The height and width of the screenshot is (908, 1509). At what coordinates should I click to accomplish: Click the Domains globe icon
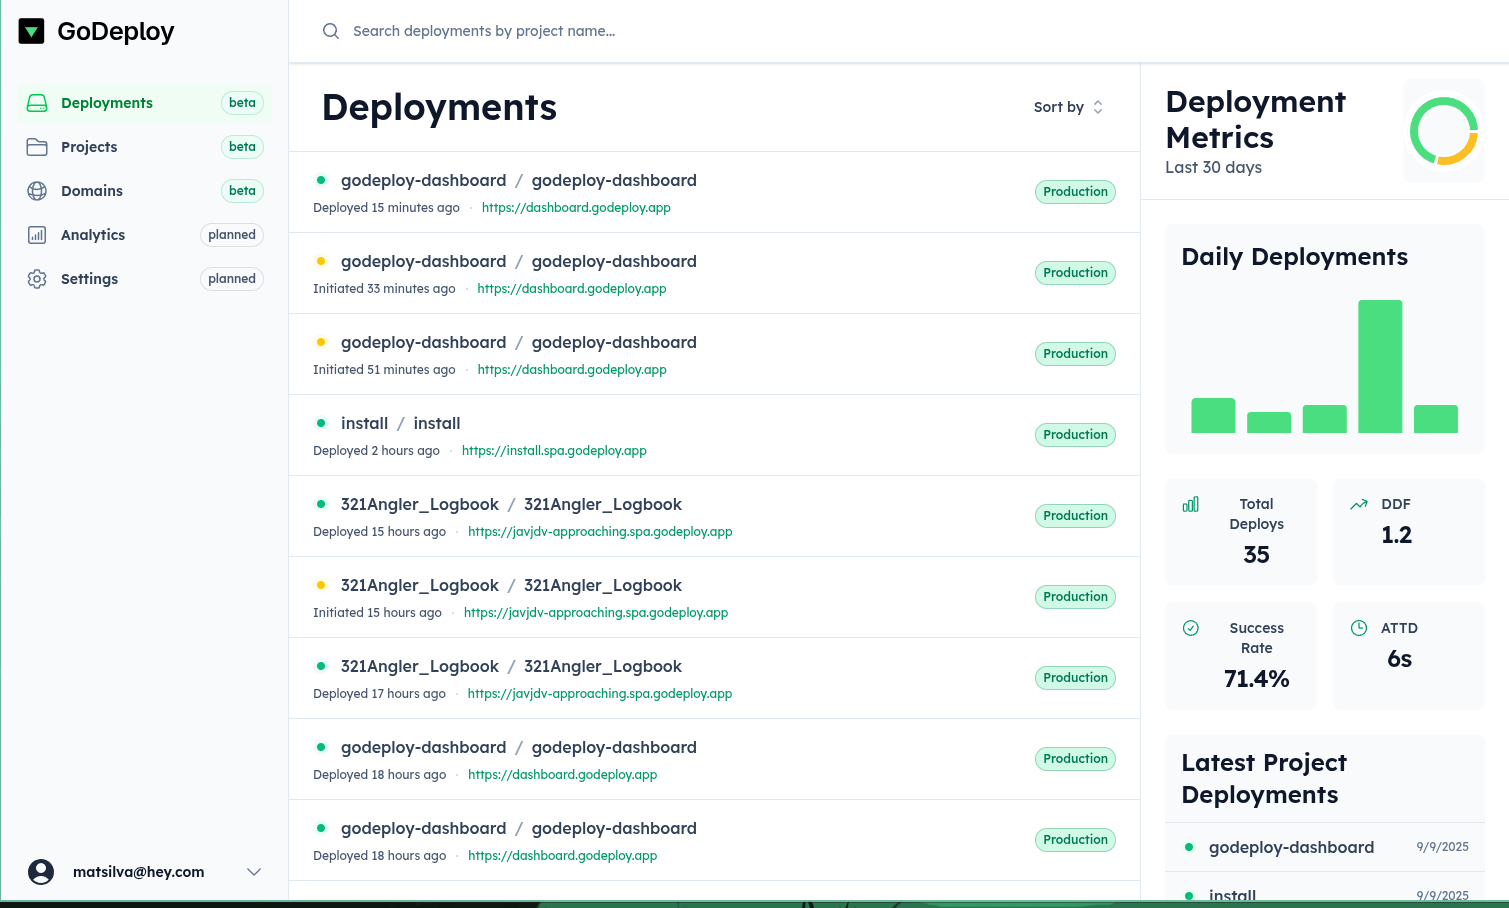pos(37,191)
